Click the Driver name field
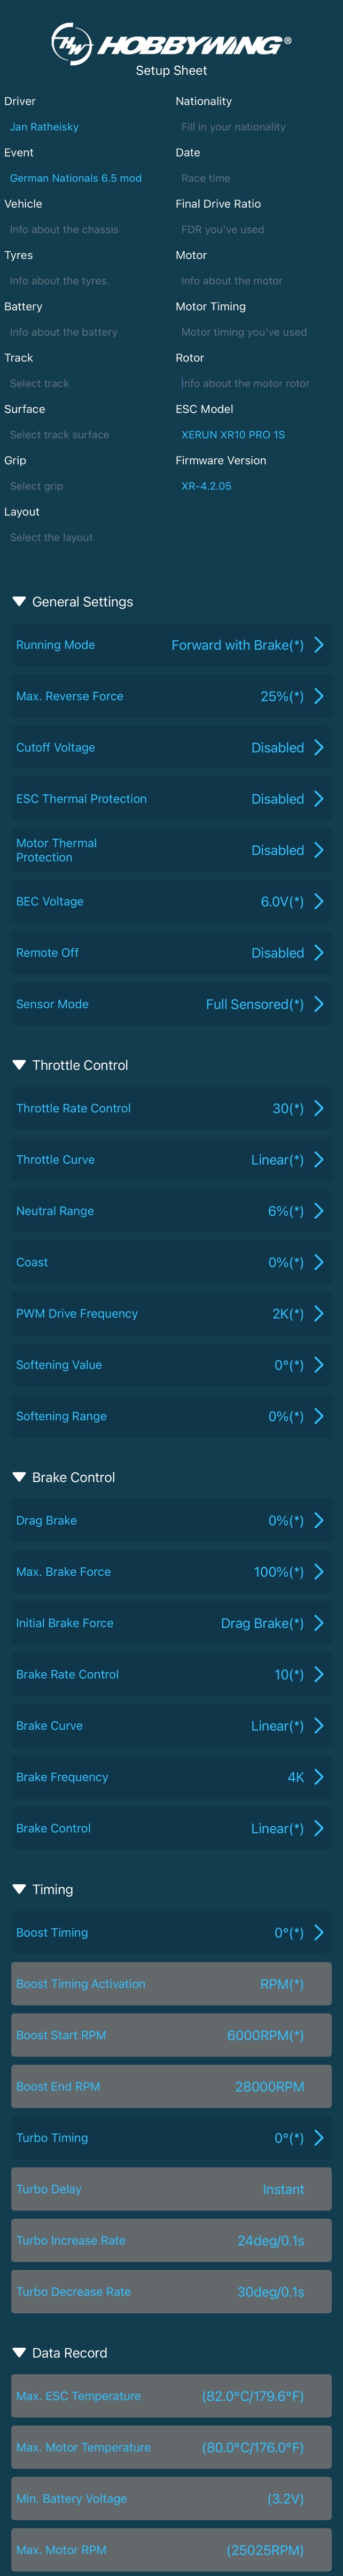 click(83, 127)
